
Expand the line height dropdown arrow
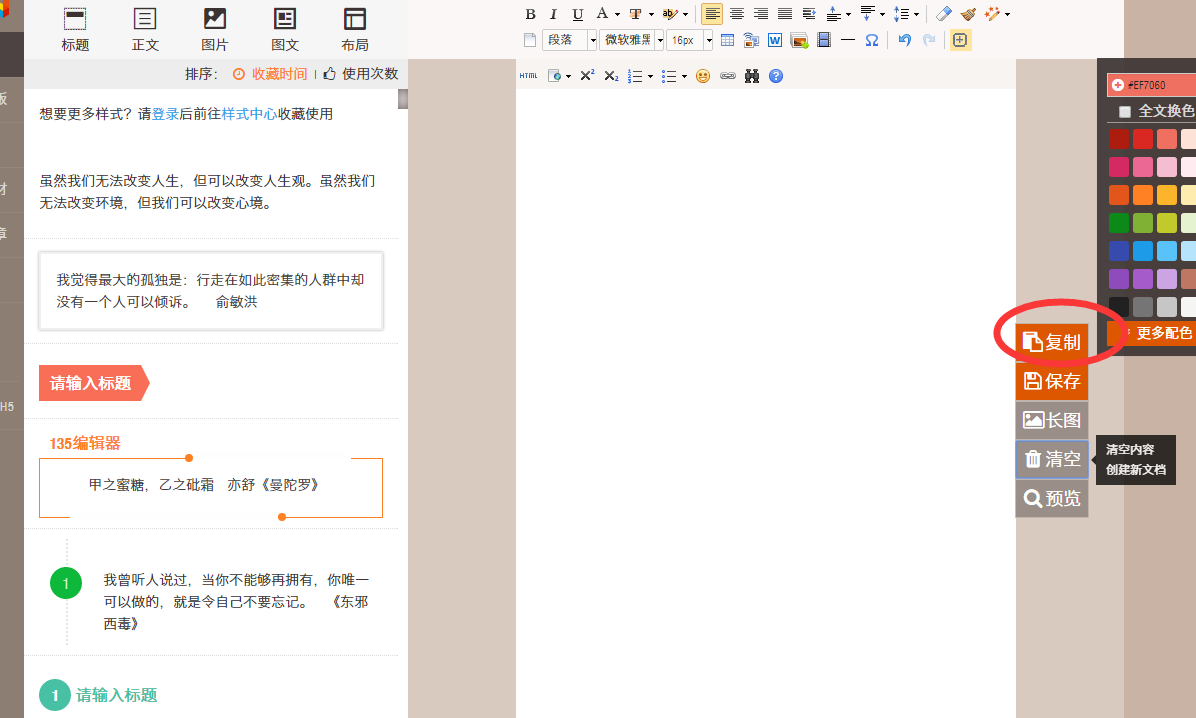(916, 14)
